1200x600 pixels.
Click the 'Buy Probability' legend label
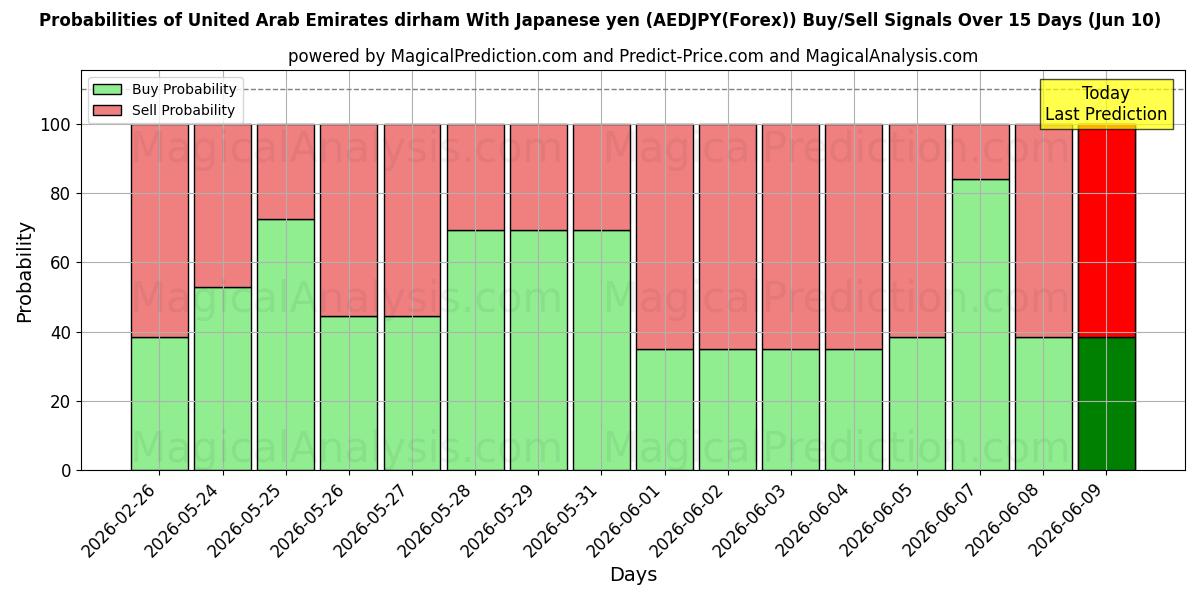(x=184, y=90)
